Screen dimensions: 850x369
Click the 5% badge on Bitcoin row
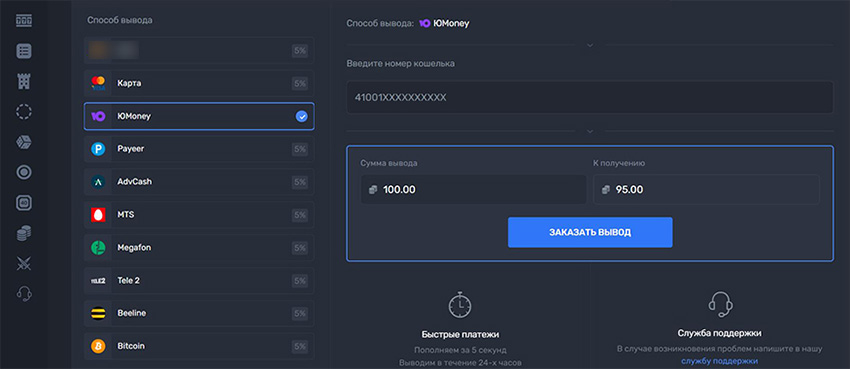tap(300, 346)
